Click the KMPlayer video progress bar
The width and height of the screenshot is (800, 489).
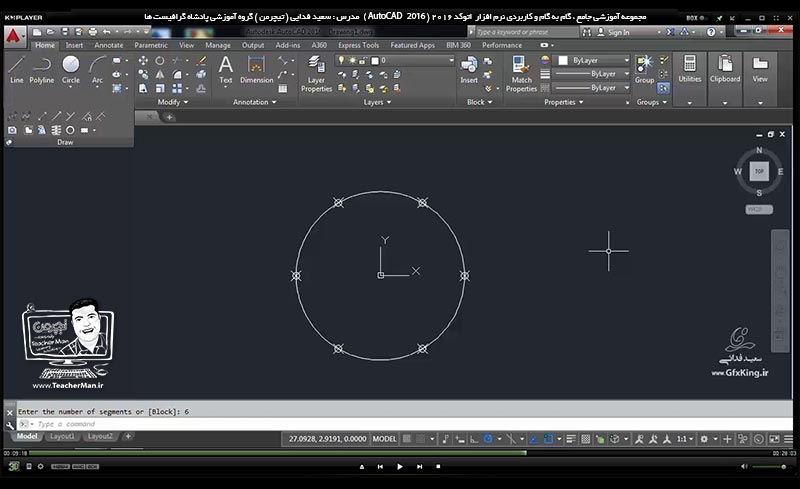(398, 453)
